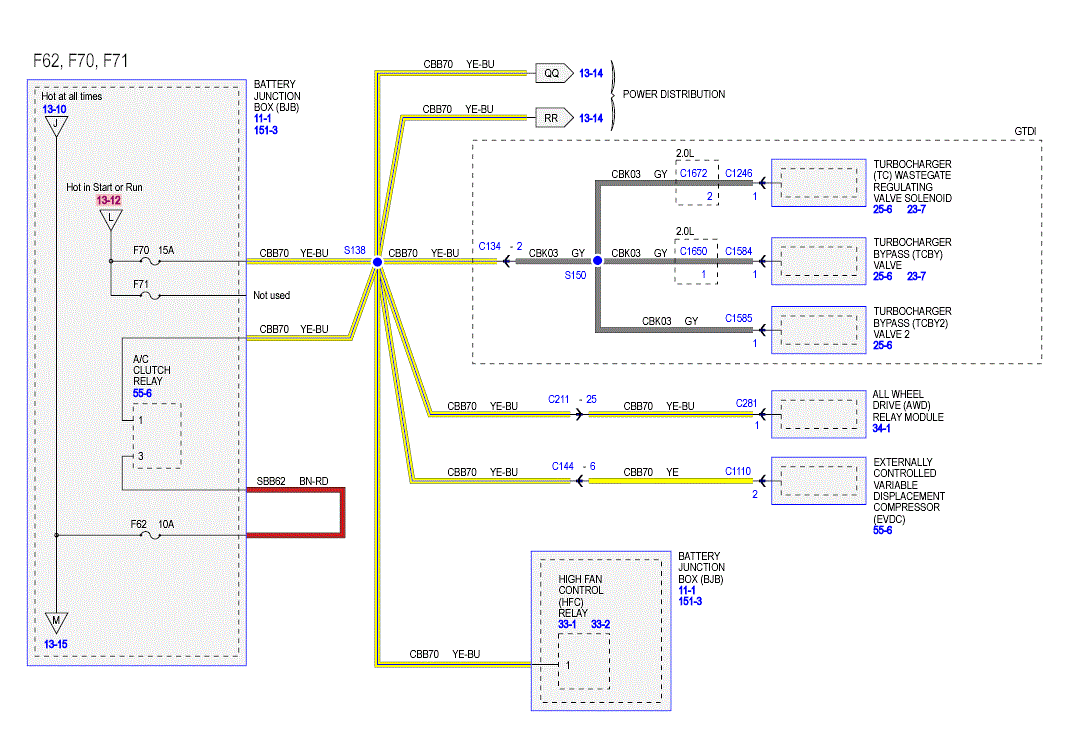This screenshot has height=739, width=1066.
Task: Select the L terminal triangle symbol
Action: (x=111, y=220)
